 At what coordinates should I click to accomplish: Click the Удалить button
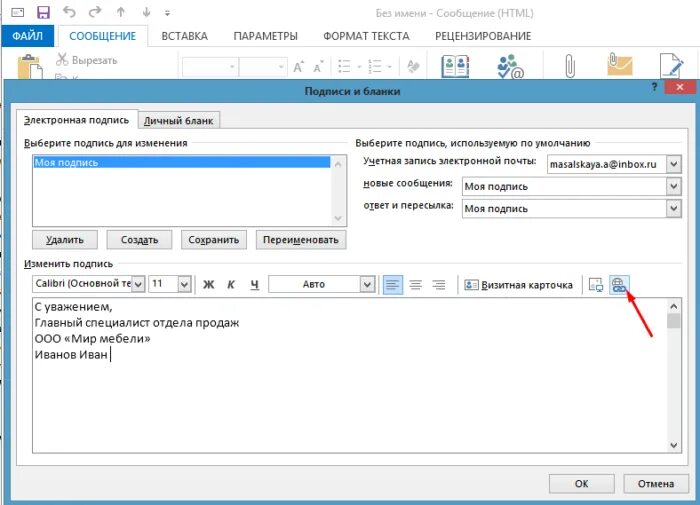(x=65, y=240)
